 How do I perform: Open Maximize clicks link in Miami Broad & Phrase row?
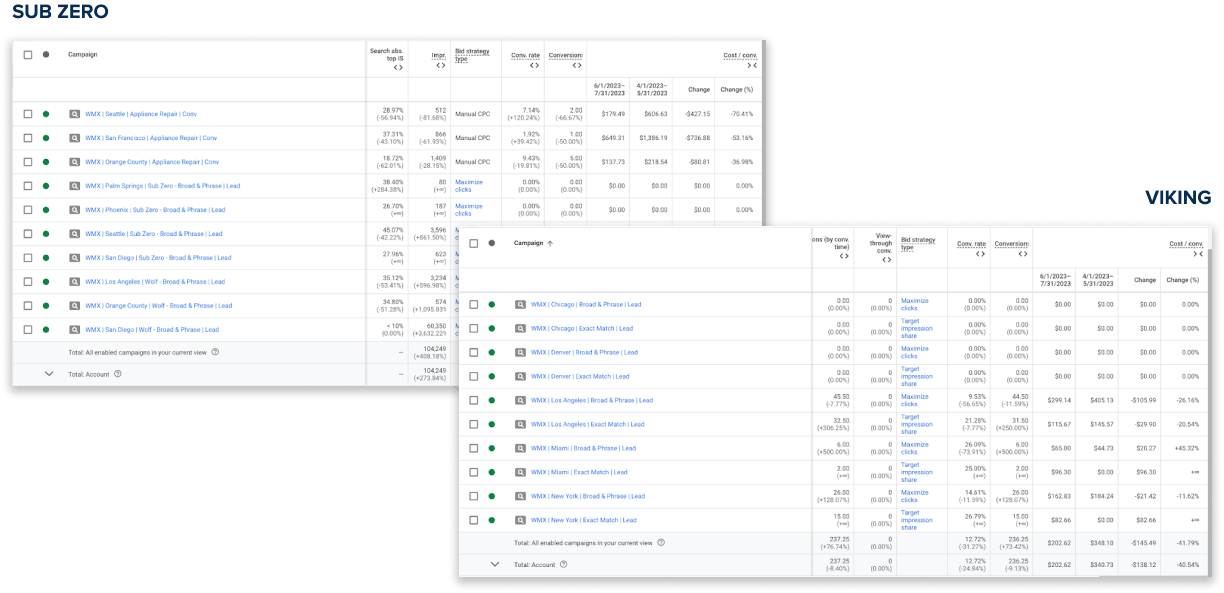pos(915,448)
